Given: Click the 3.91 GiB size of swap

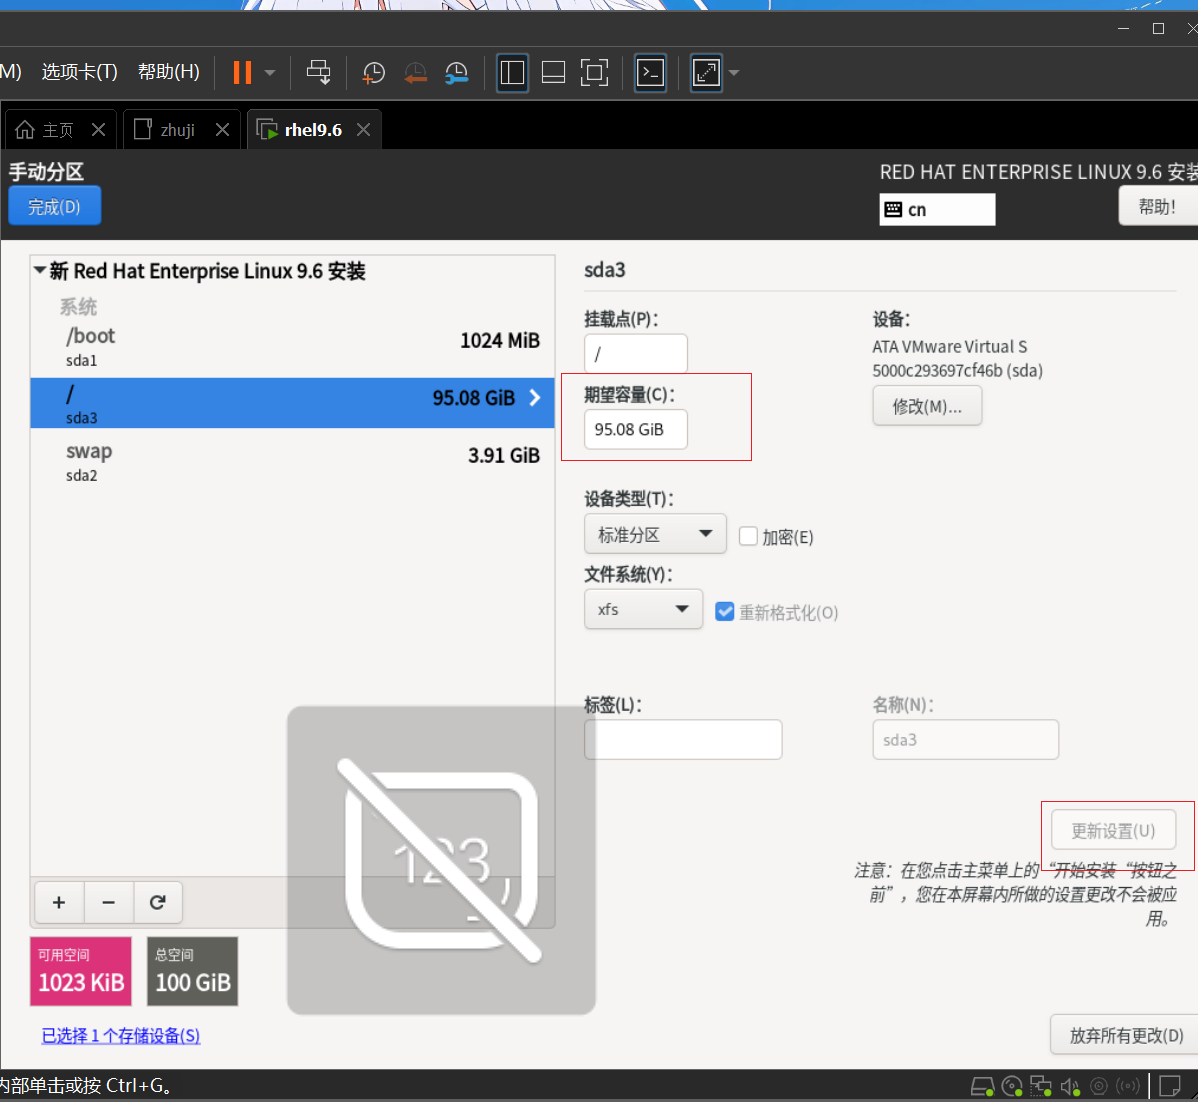Looking at the screenshot, I should point(503,455).
